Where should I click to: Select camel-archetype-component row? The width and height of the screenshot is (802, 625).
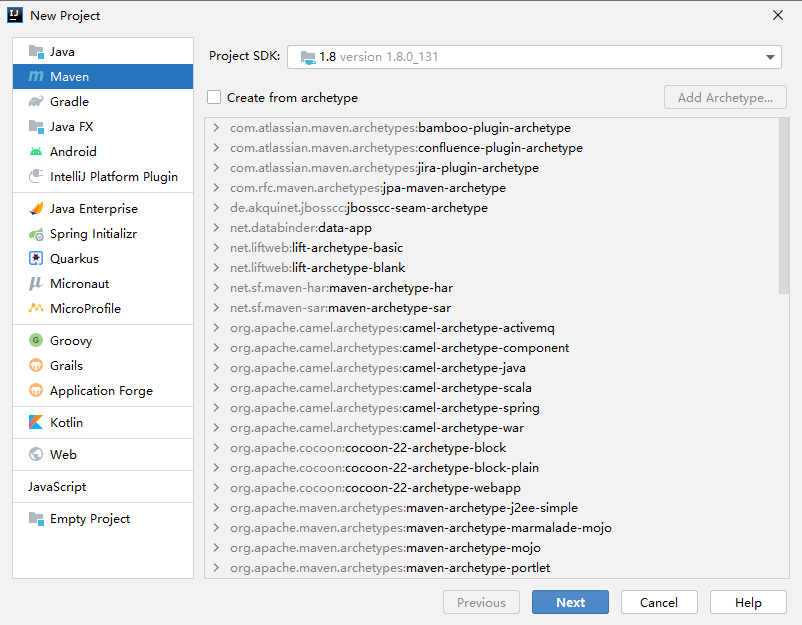tap(492, 347)
